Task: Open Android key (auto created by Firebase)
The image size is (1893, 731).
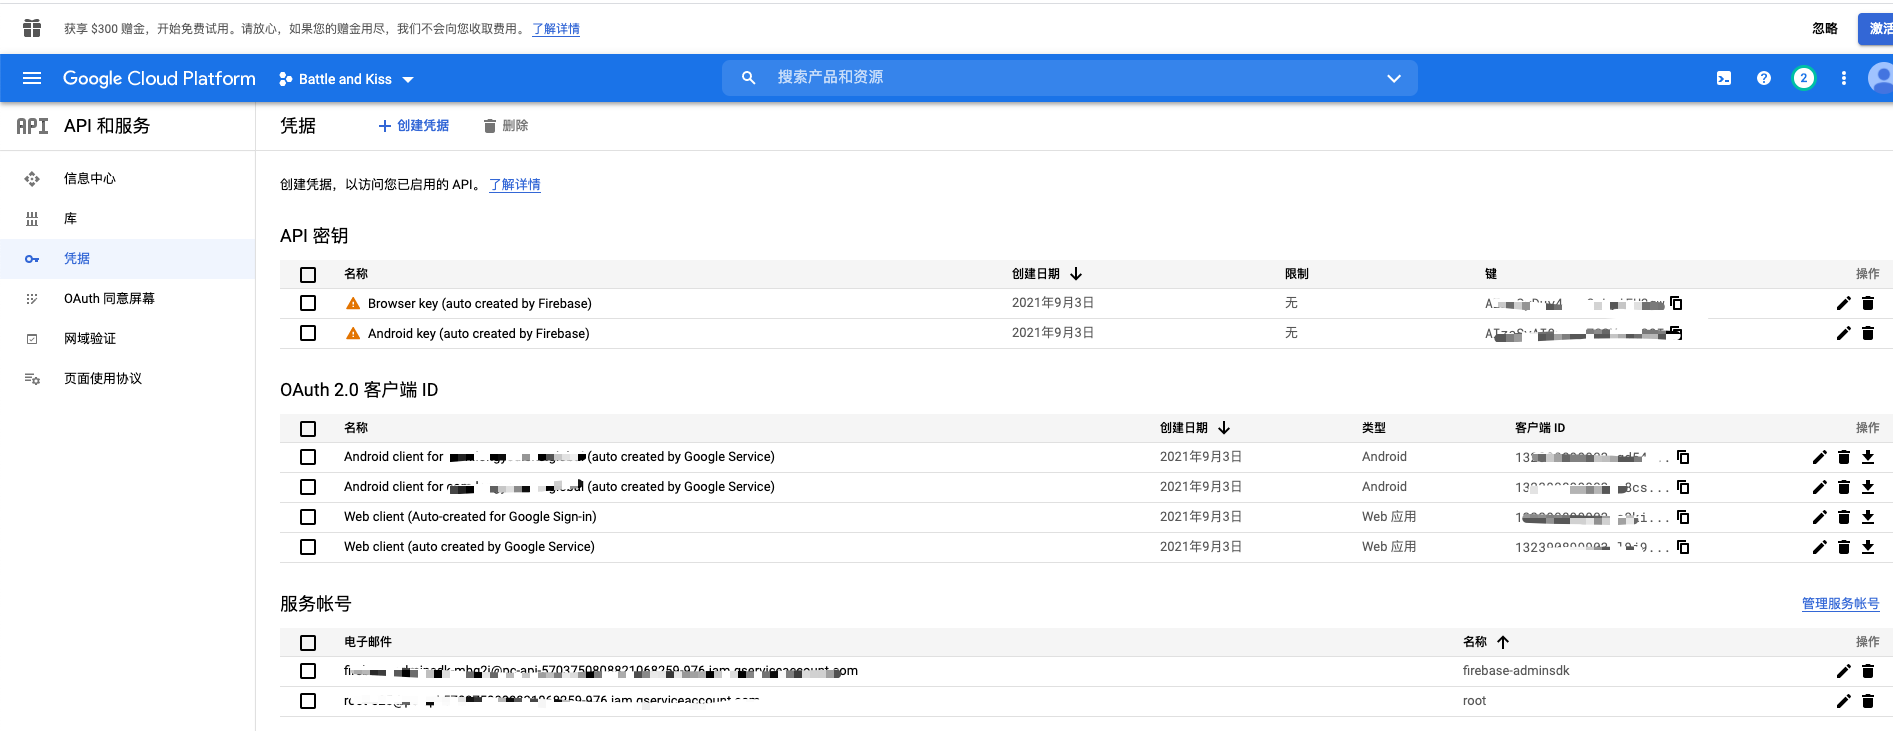Action: point(479,334)
